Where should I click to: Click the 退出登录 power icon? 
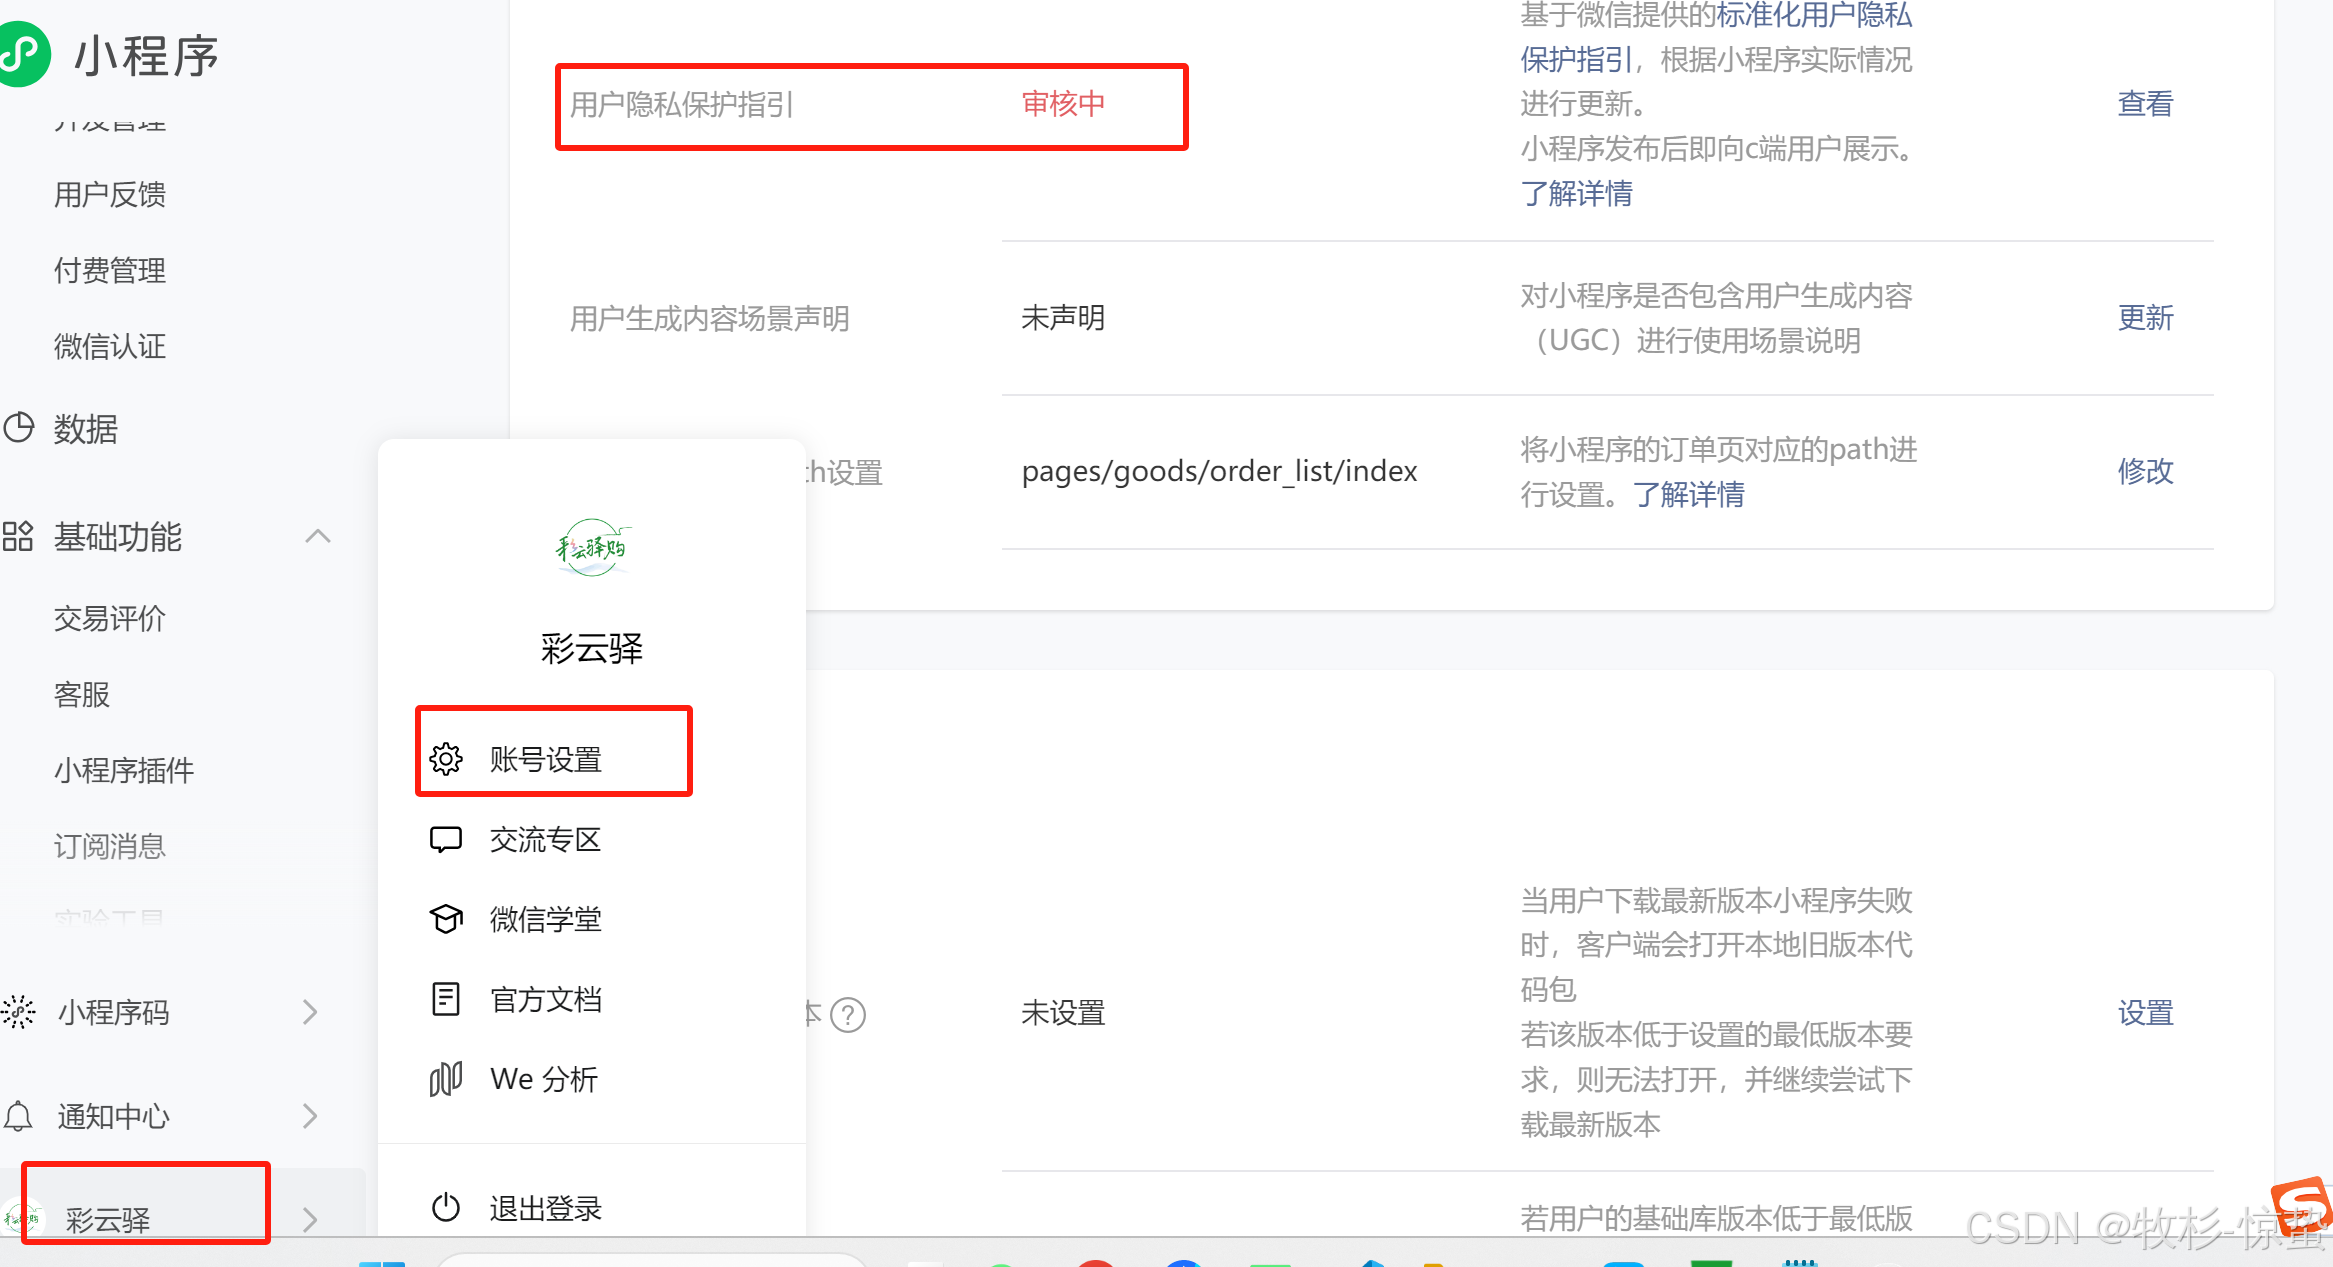click(x=446, y=1207)
